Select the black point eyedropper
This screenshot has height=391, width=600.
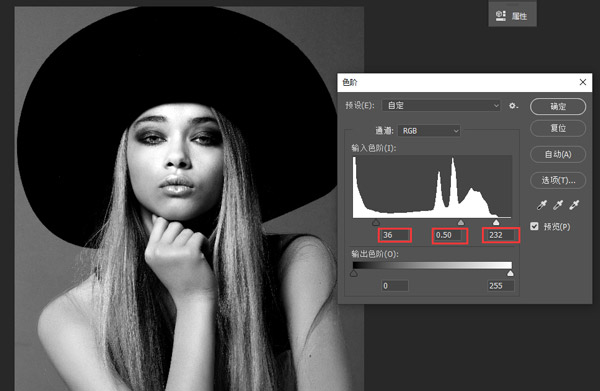[x=541, y=205]
